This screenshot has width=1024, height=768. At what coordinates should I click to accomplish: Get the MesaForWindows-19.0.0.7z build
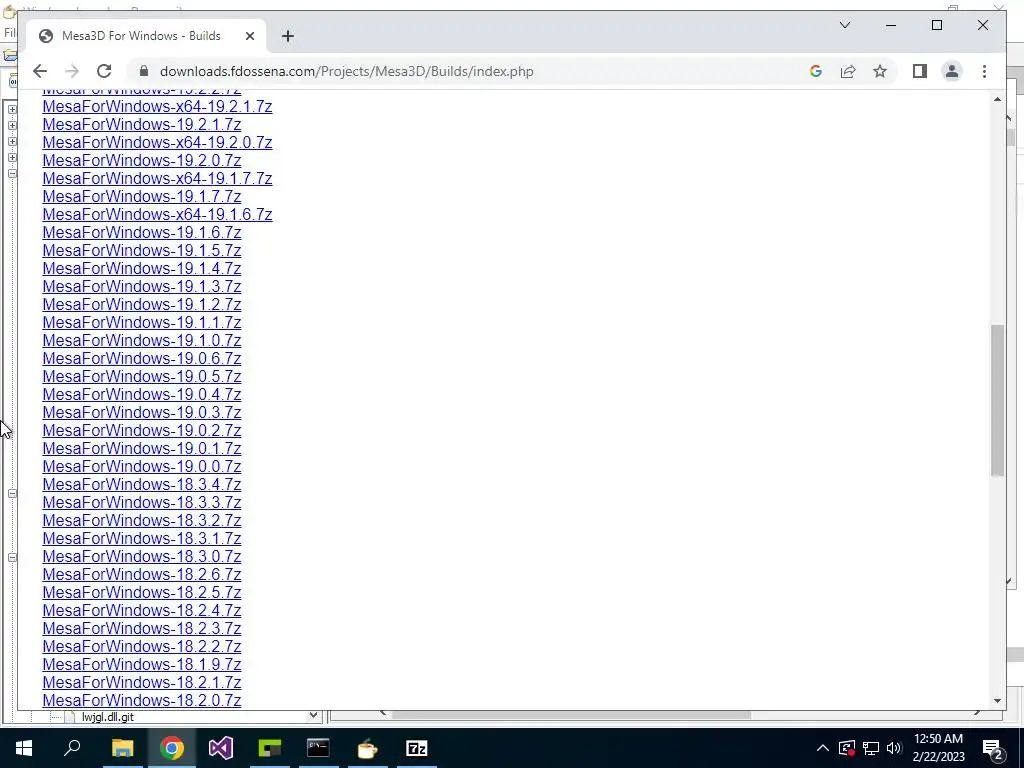pos(142,466)
